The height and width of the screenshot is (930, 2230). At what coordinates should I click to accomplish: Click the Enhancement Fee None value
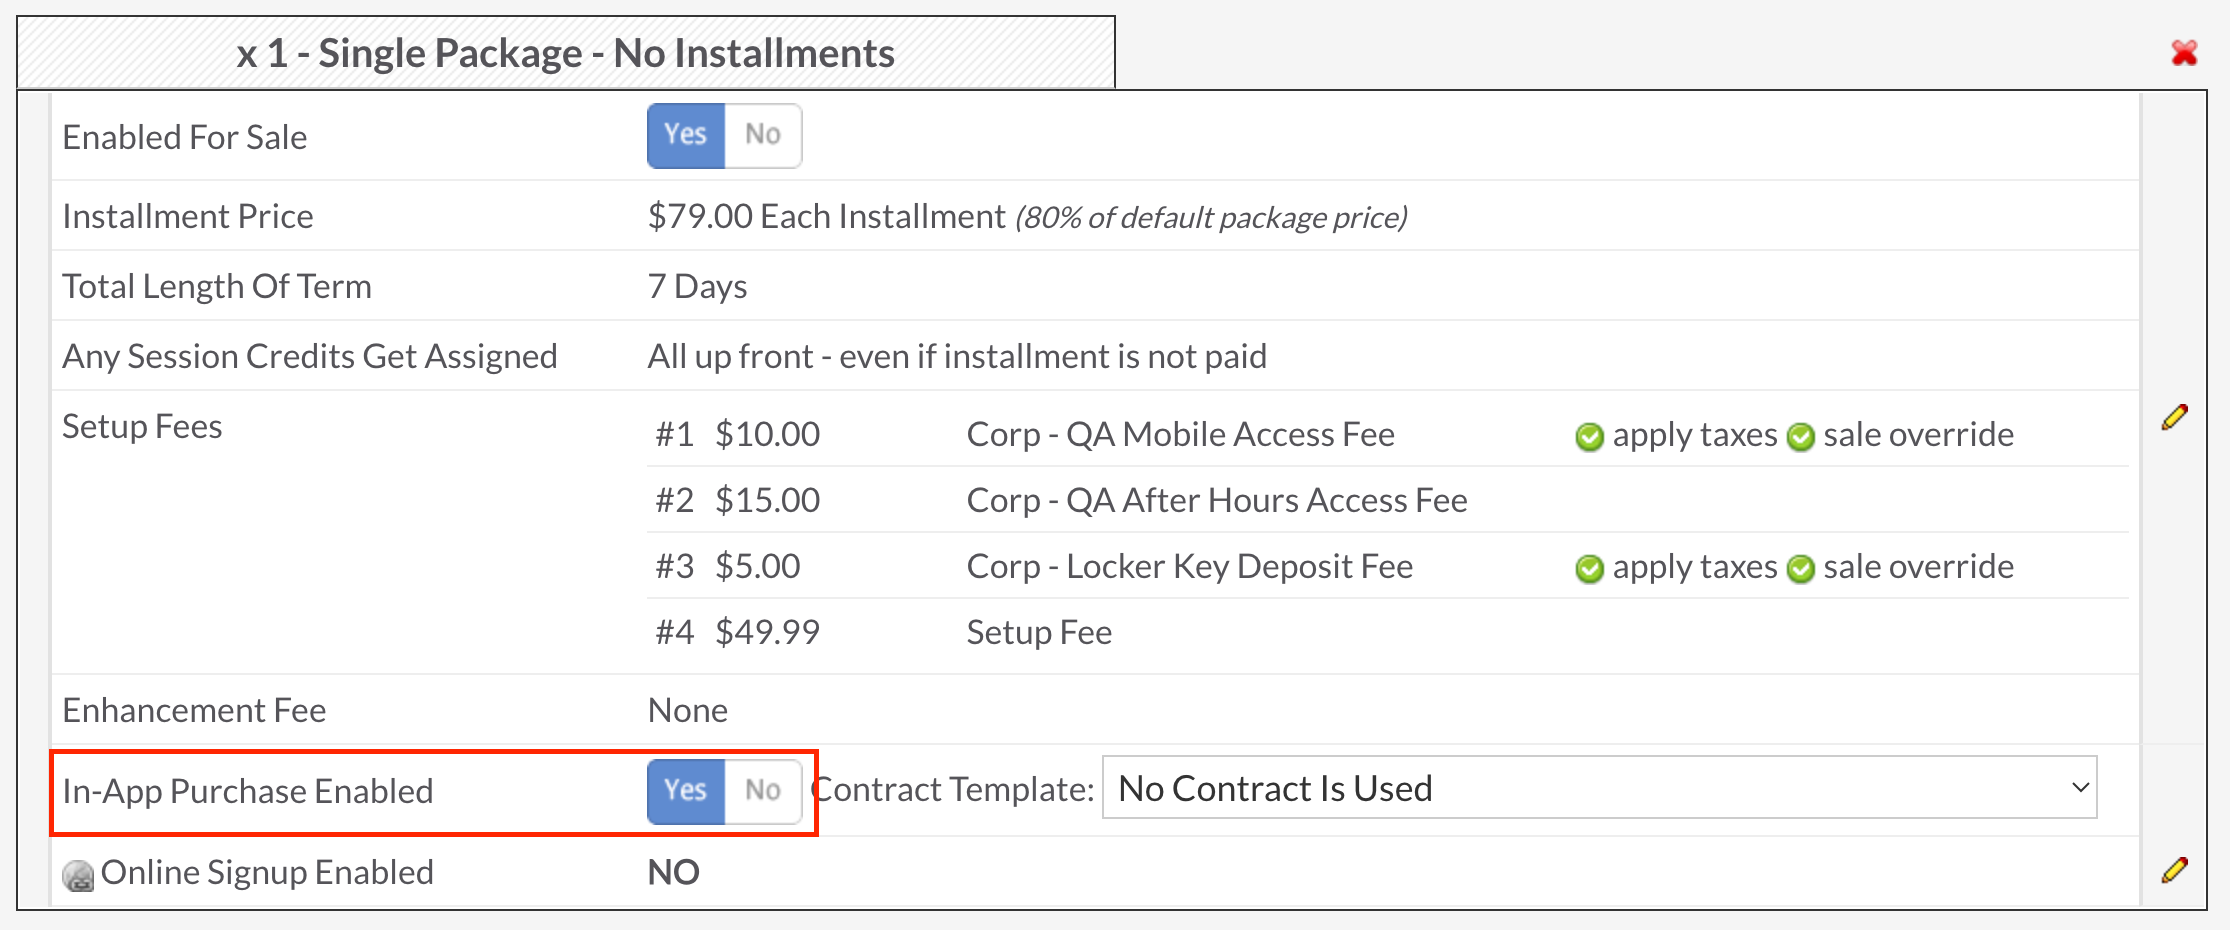[x=687, y=710]
